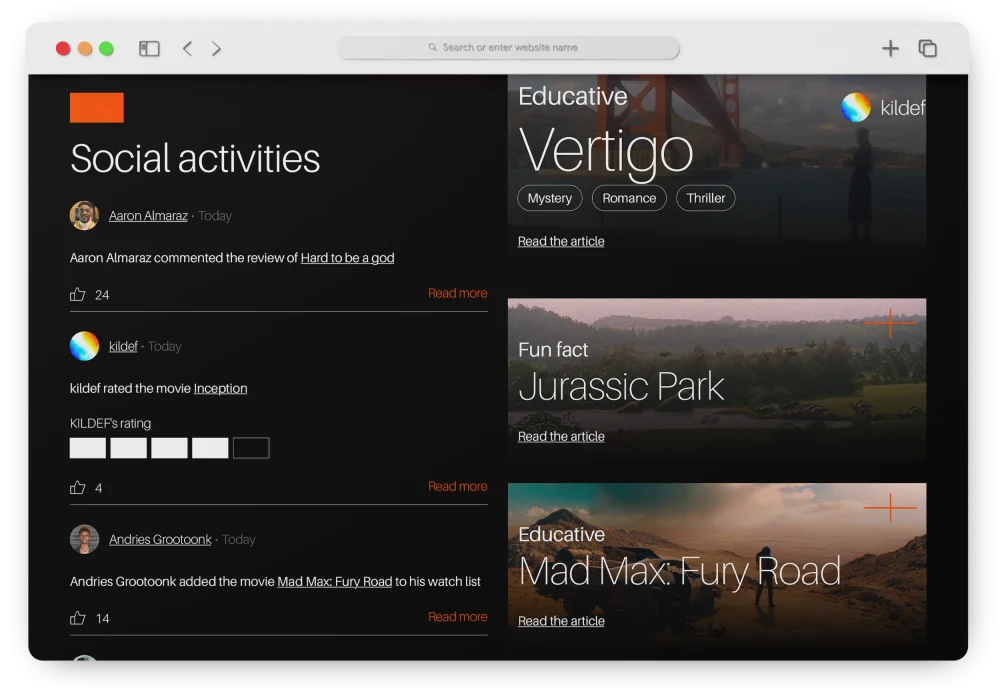Like Andries Grootoonk's post with 14 likes
The width and height of the screenshot is (1000, 688).
(78, 618)
